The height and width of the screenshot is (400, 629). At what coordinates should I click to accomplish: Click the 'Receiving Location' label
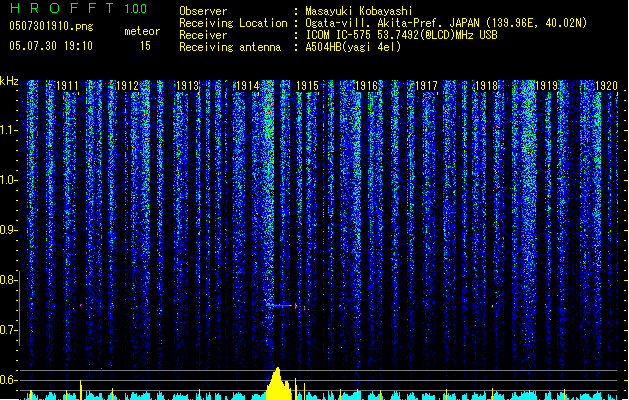pos(233,23)
